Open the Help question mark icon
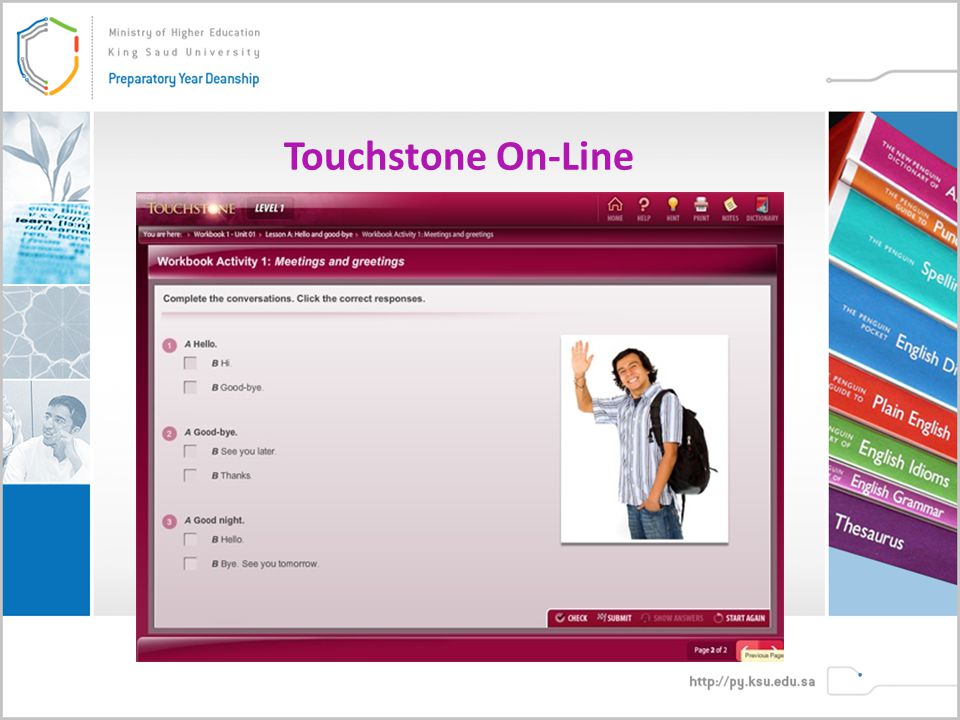This screenshot has width=960, height=720. click(643, 209)
